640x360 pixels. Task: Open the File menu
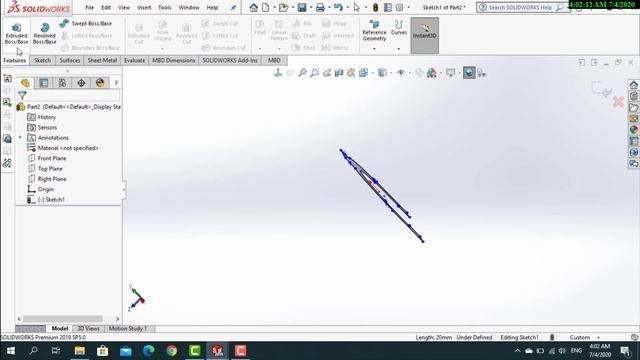coord(89,7)
